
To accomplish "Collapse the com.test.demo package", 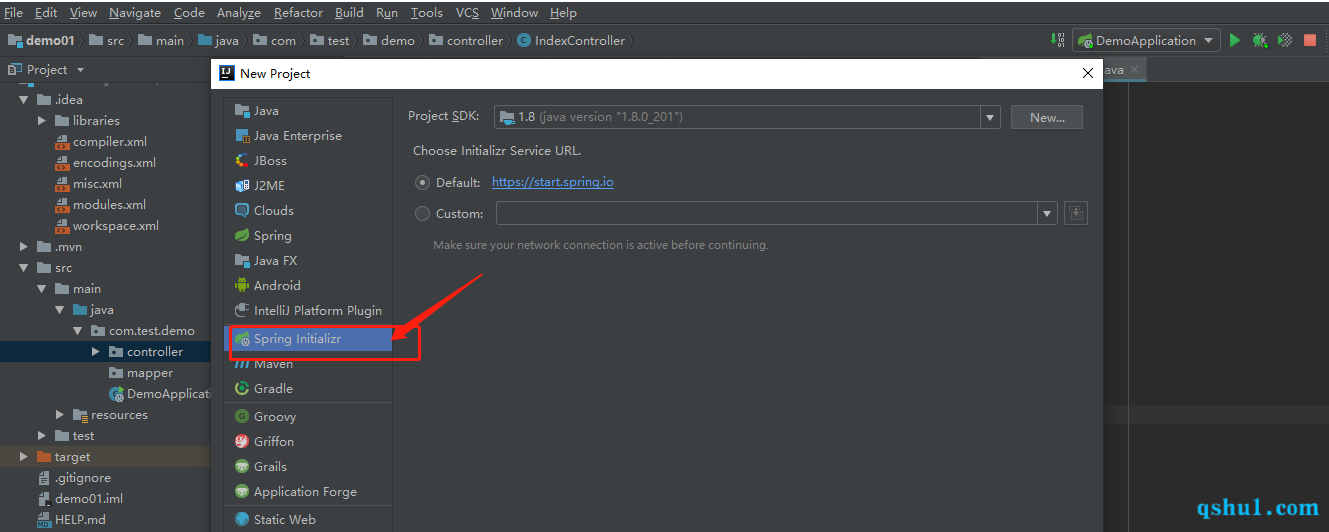I will click(x=78, y=330).
